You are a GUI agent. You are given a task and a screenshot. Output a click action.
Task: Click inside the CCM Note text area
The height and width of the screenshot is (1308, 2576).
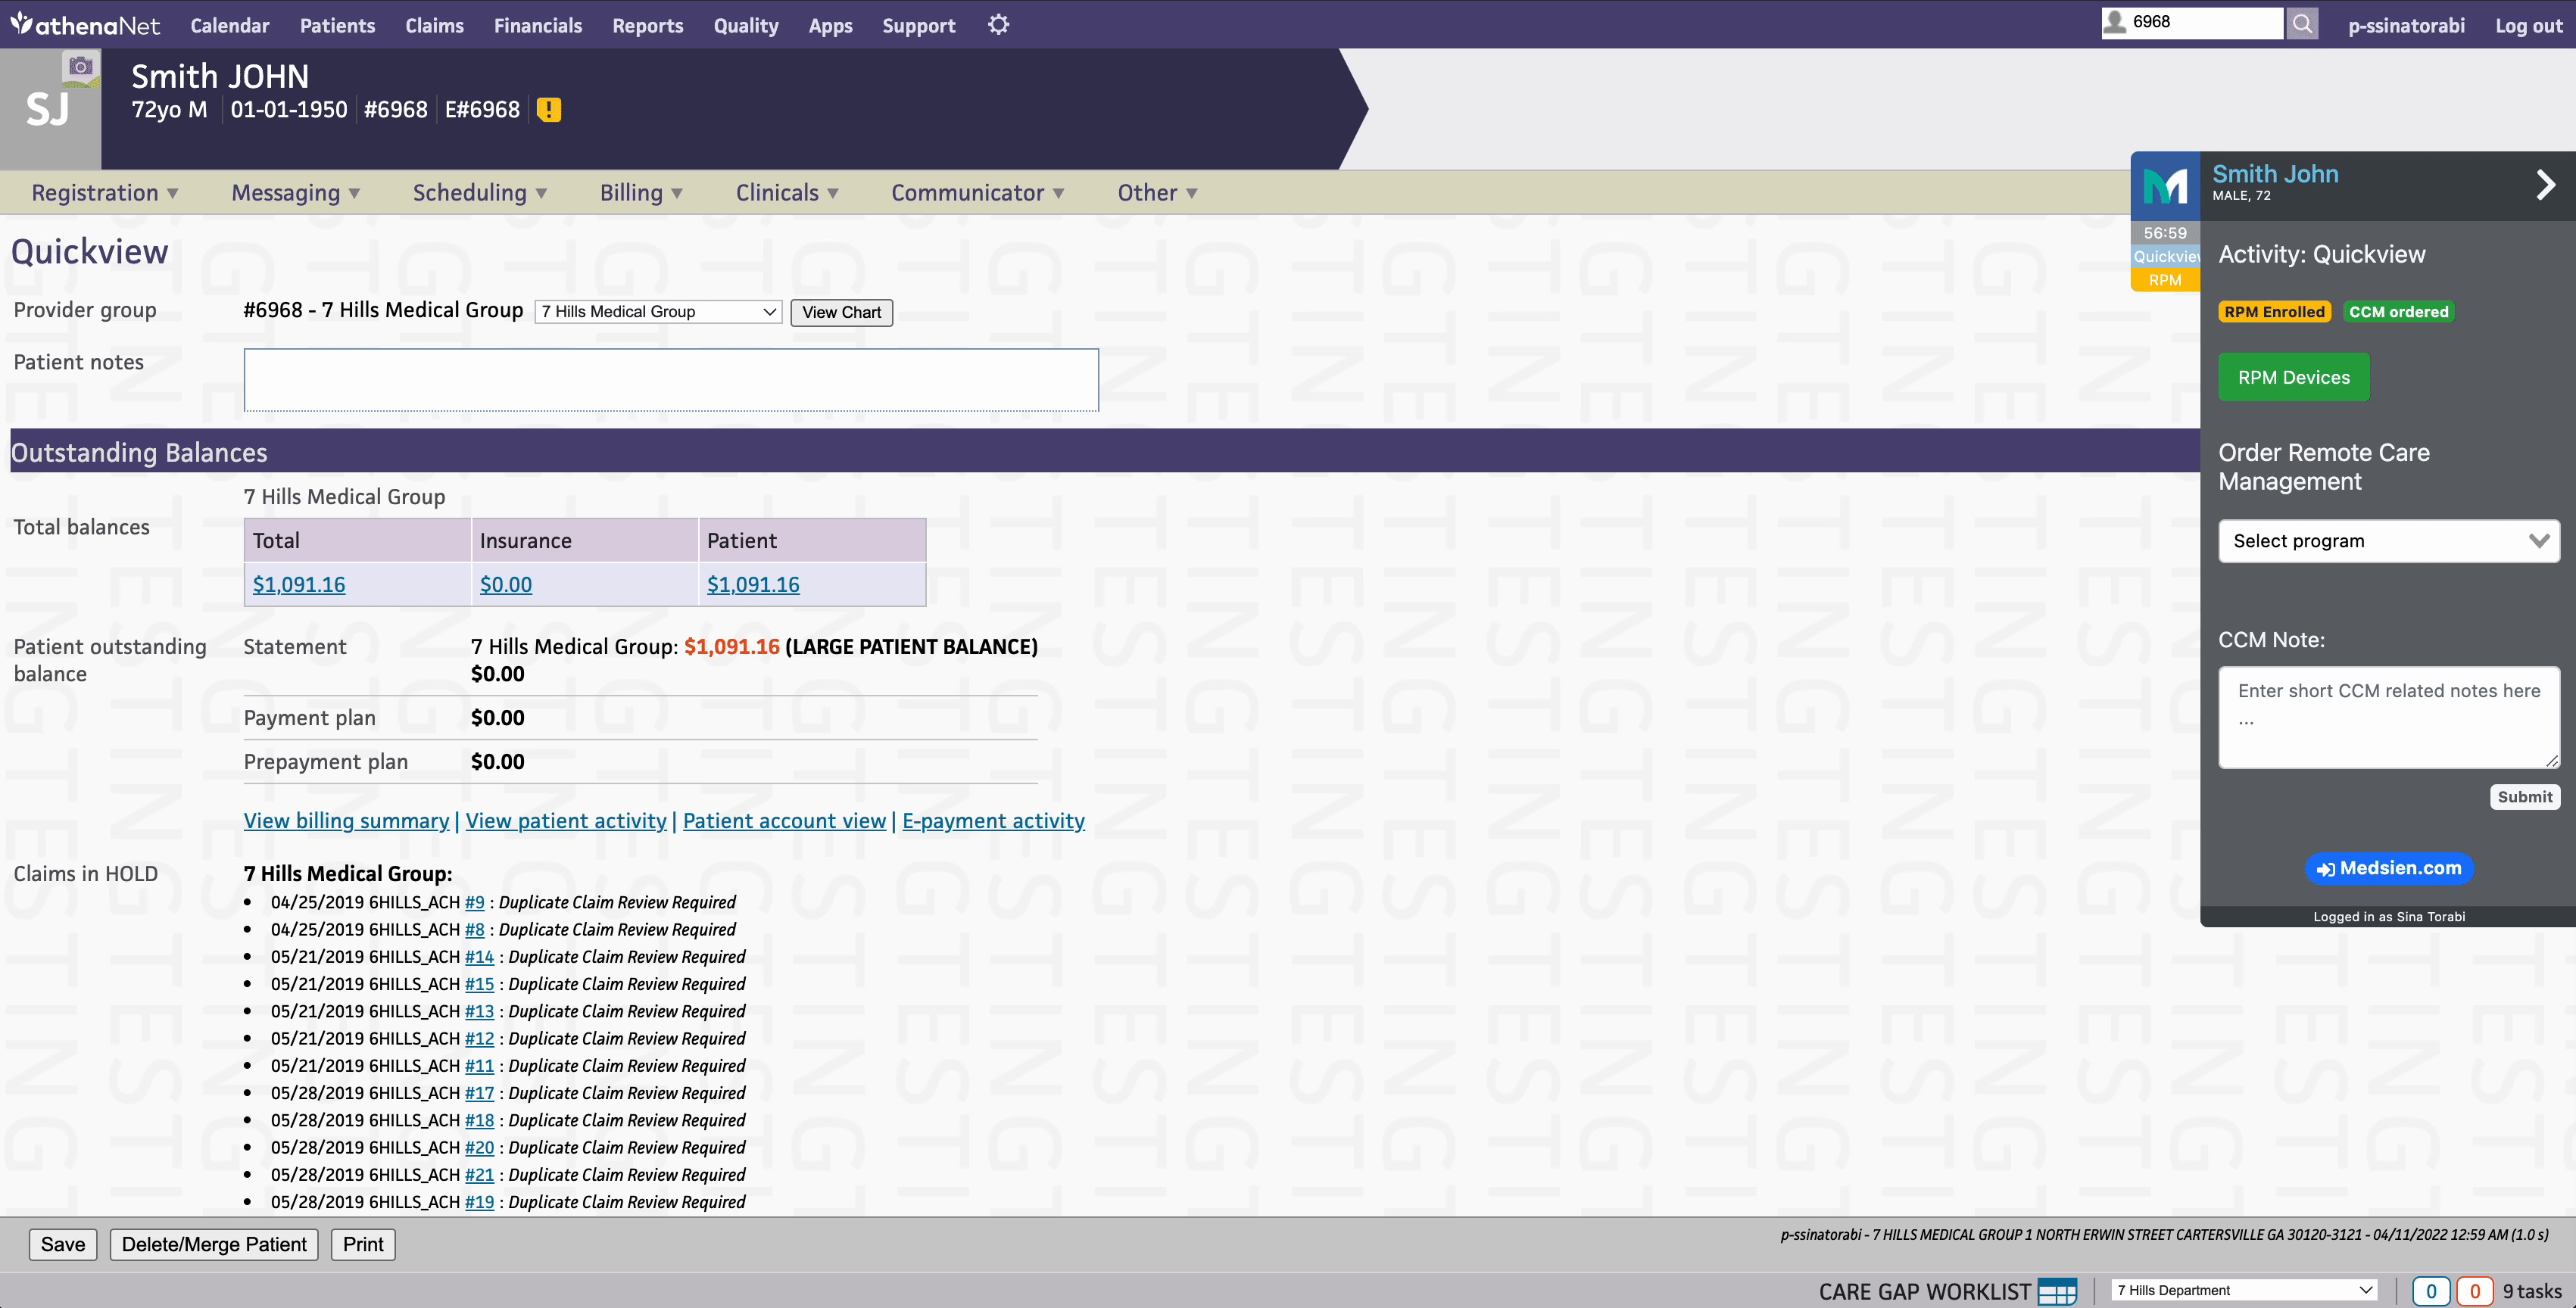coord(2388,717)
